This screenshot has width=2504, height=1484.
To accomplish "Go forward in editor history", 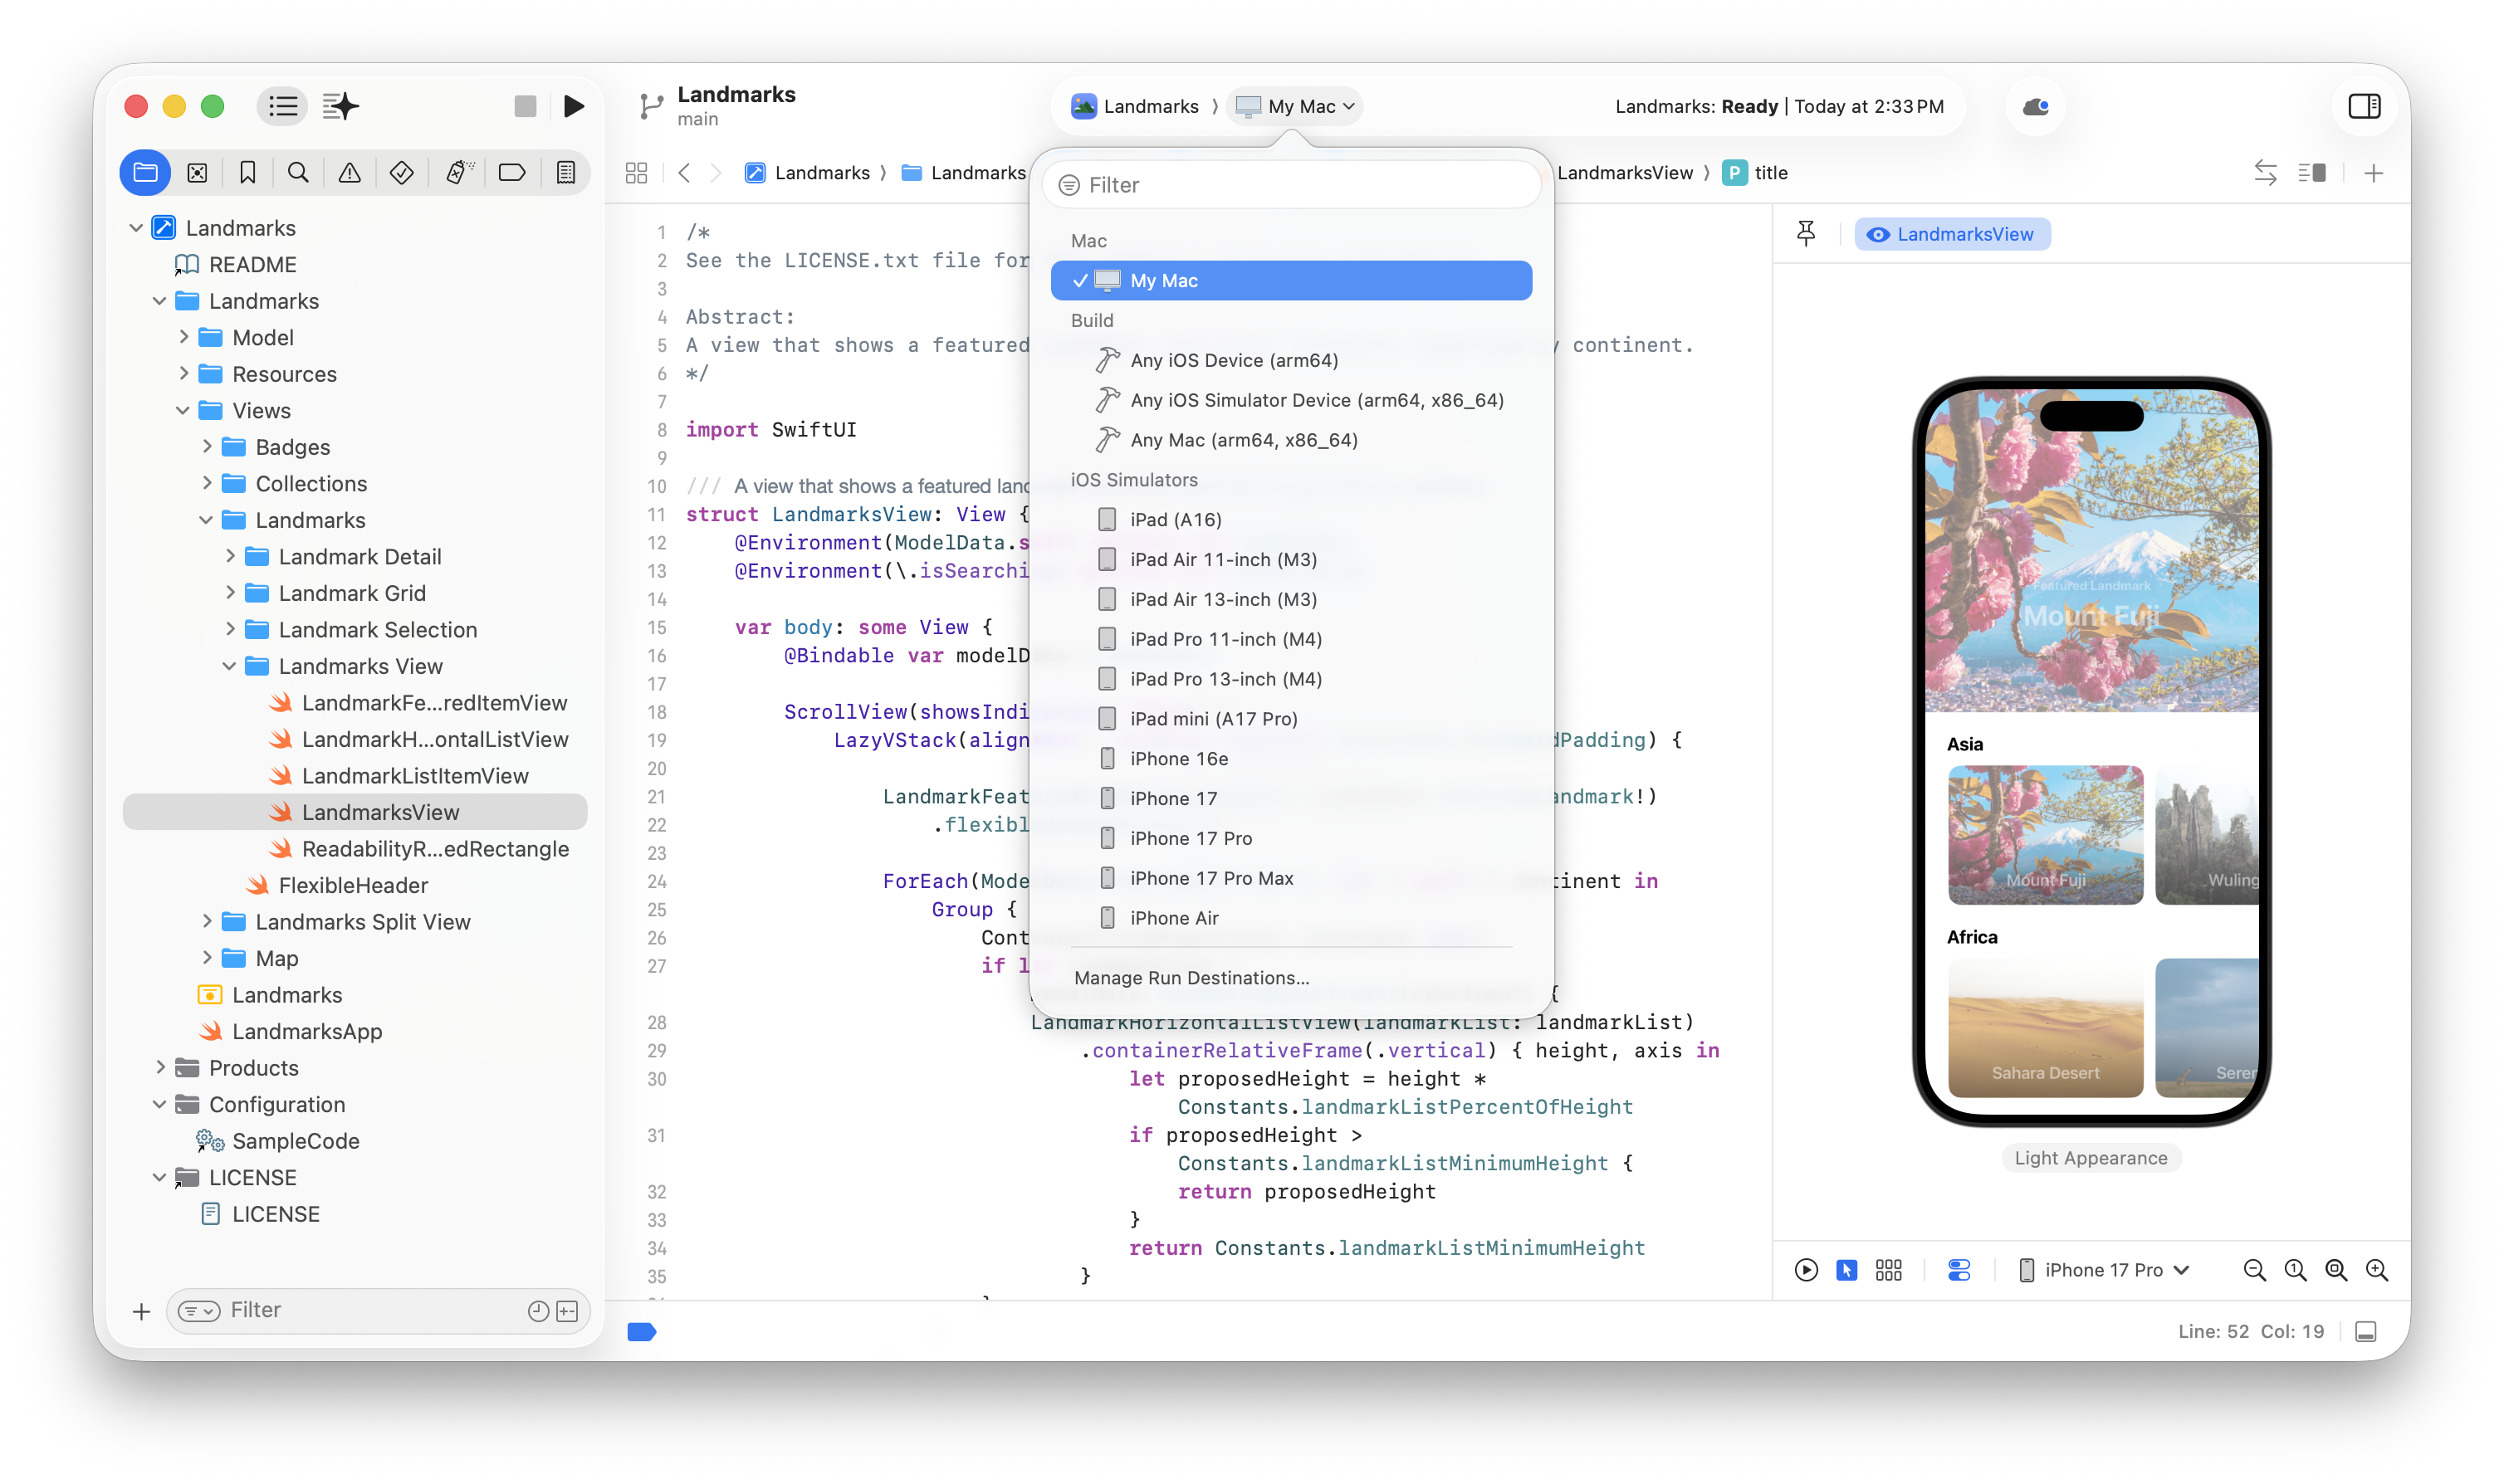I will click(716, 173).
